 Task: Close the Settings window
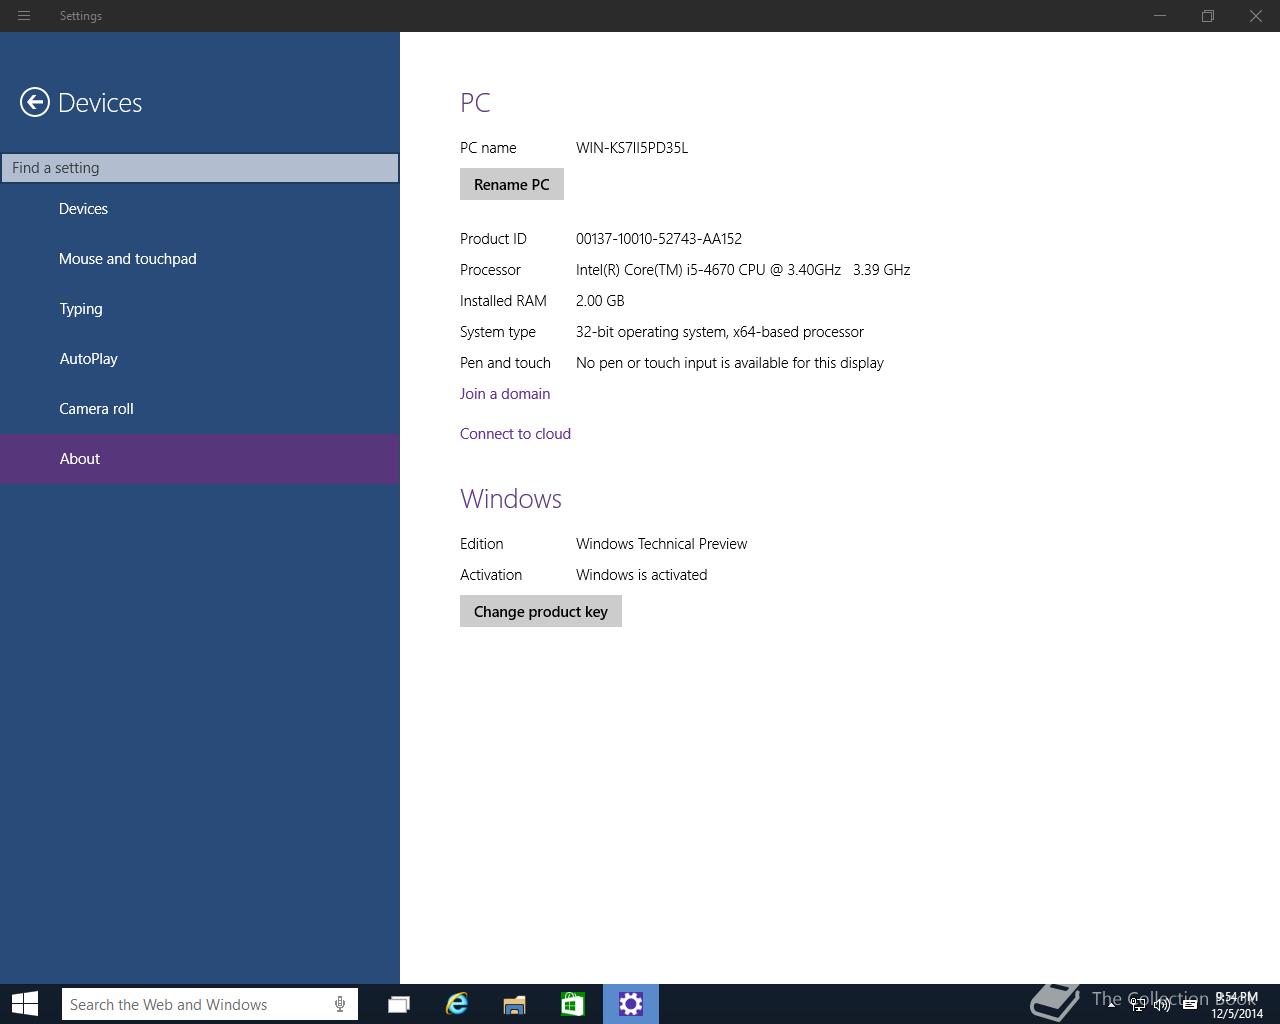tap(1256, 16)
